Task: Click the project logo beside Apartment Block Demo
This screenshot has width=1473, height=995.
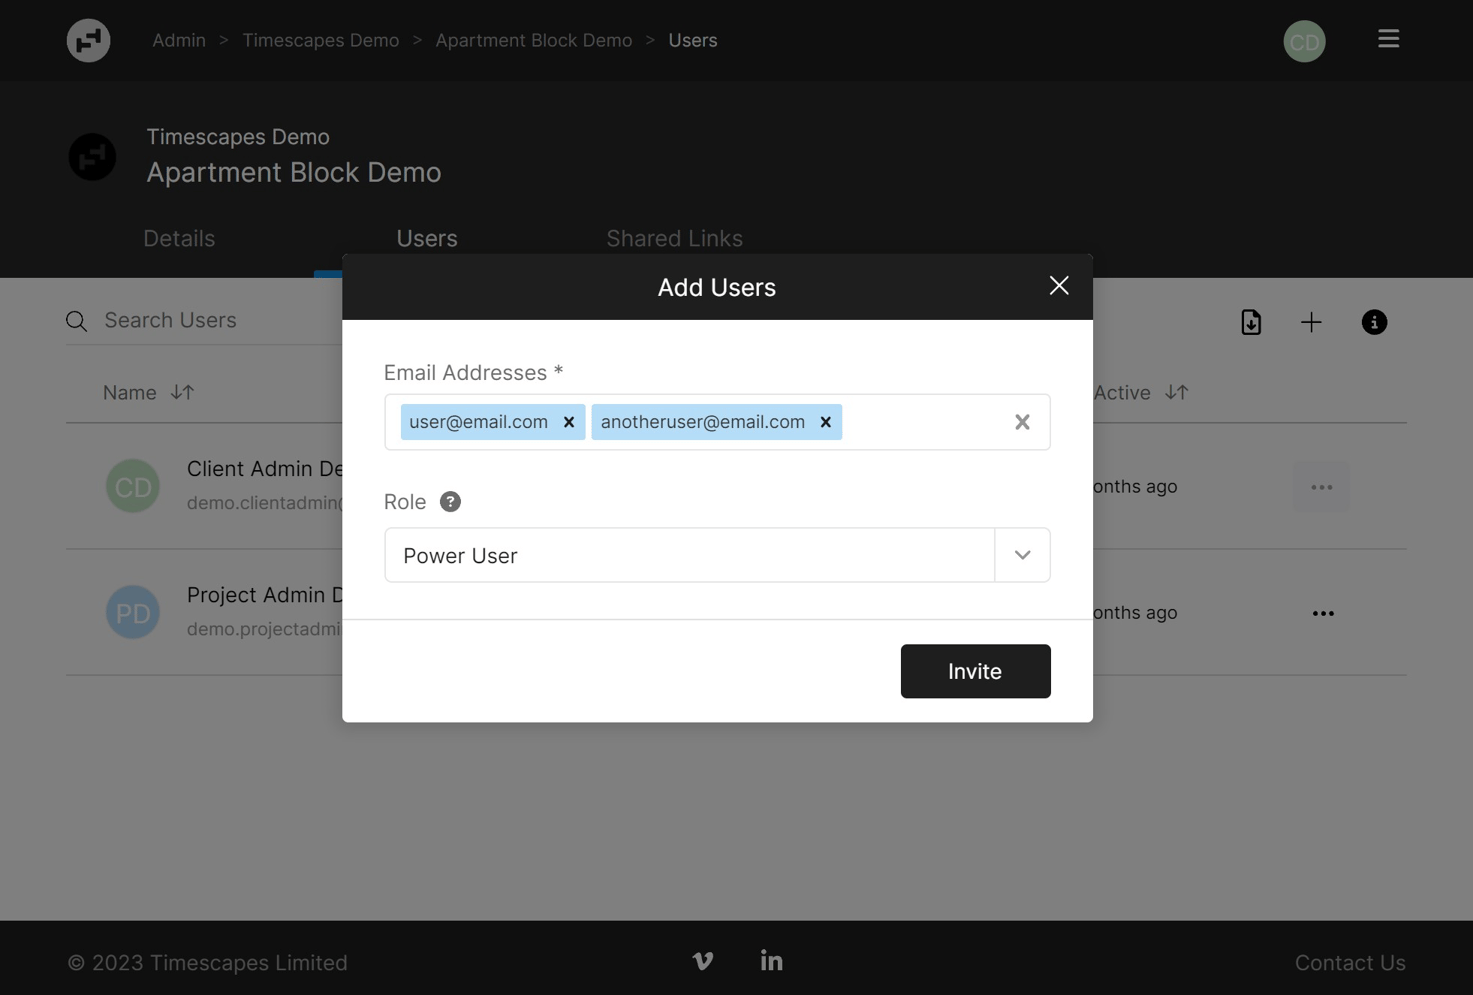Action: click(x=92, y=157)
